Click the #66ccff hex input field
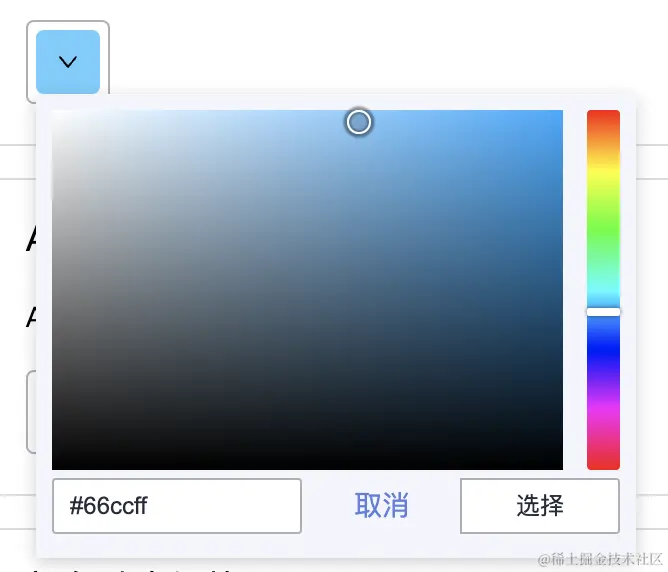The height and width of the screenshot is (572, 668). point(177,506)
